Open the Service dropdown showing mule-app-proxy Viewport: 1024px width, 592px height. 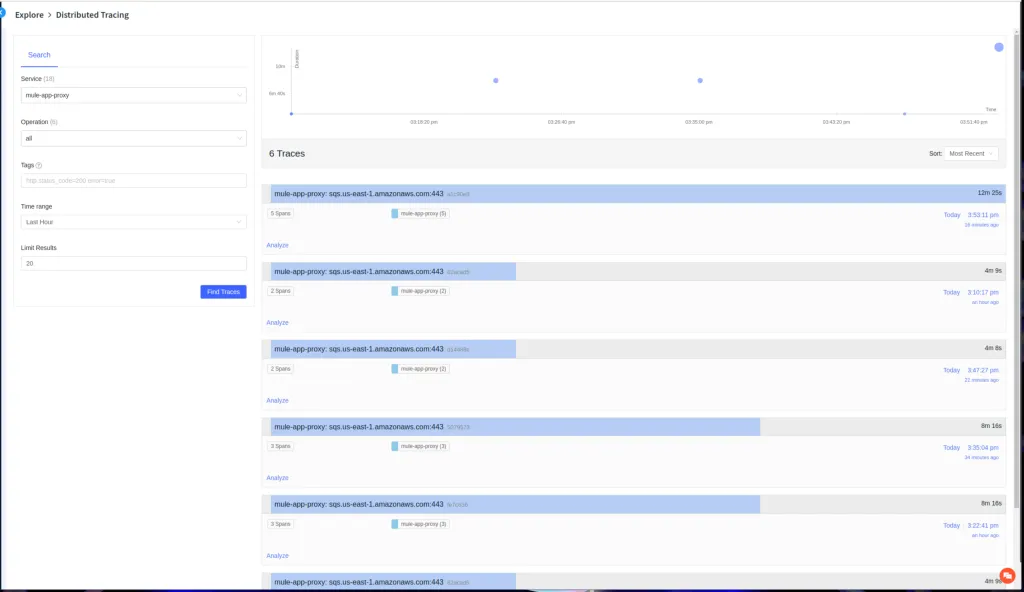tap(133, 95)
